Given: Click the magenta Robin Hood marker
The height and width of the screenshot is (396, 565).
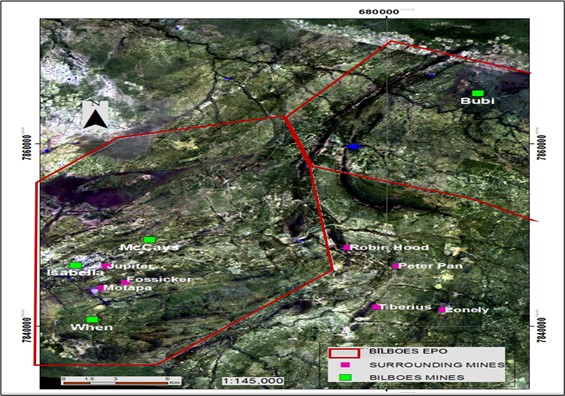Looking at the screenshot, I should click(x=346, y=248).
